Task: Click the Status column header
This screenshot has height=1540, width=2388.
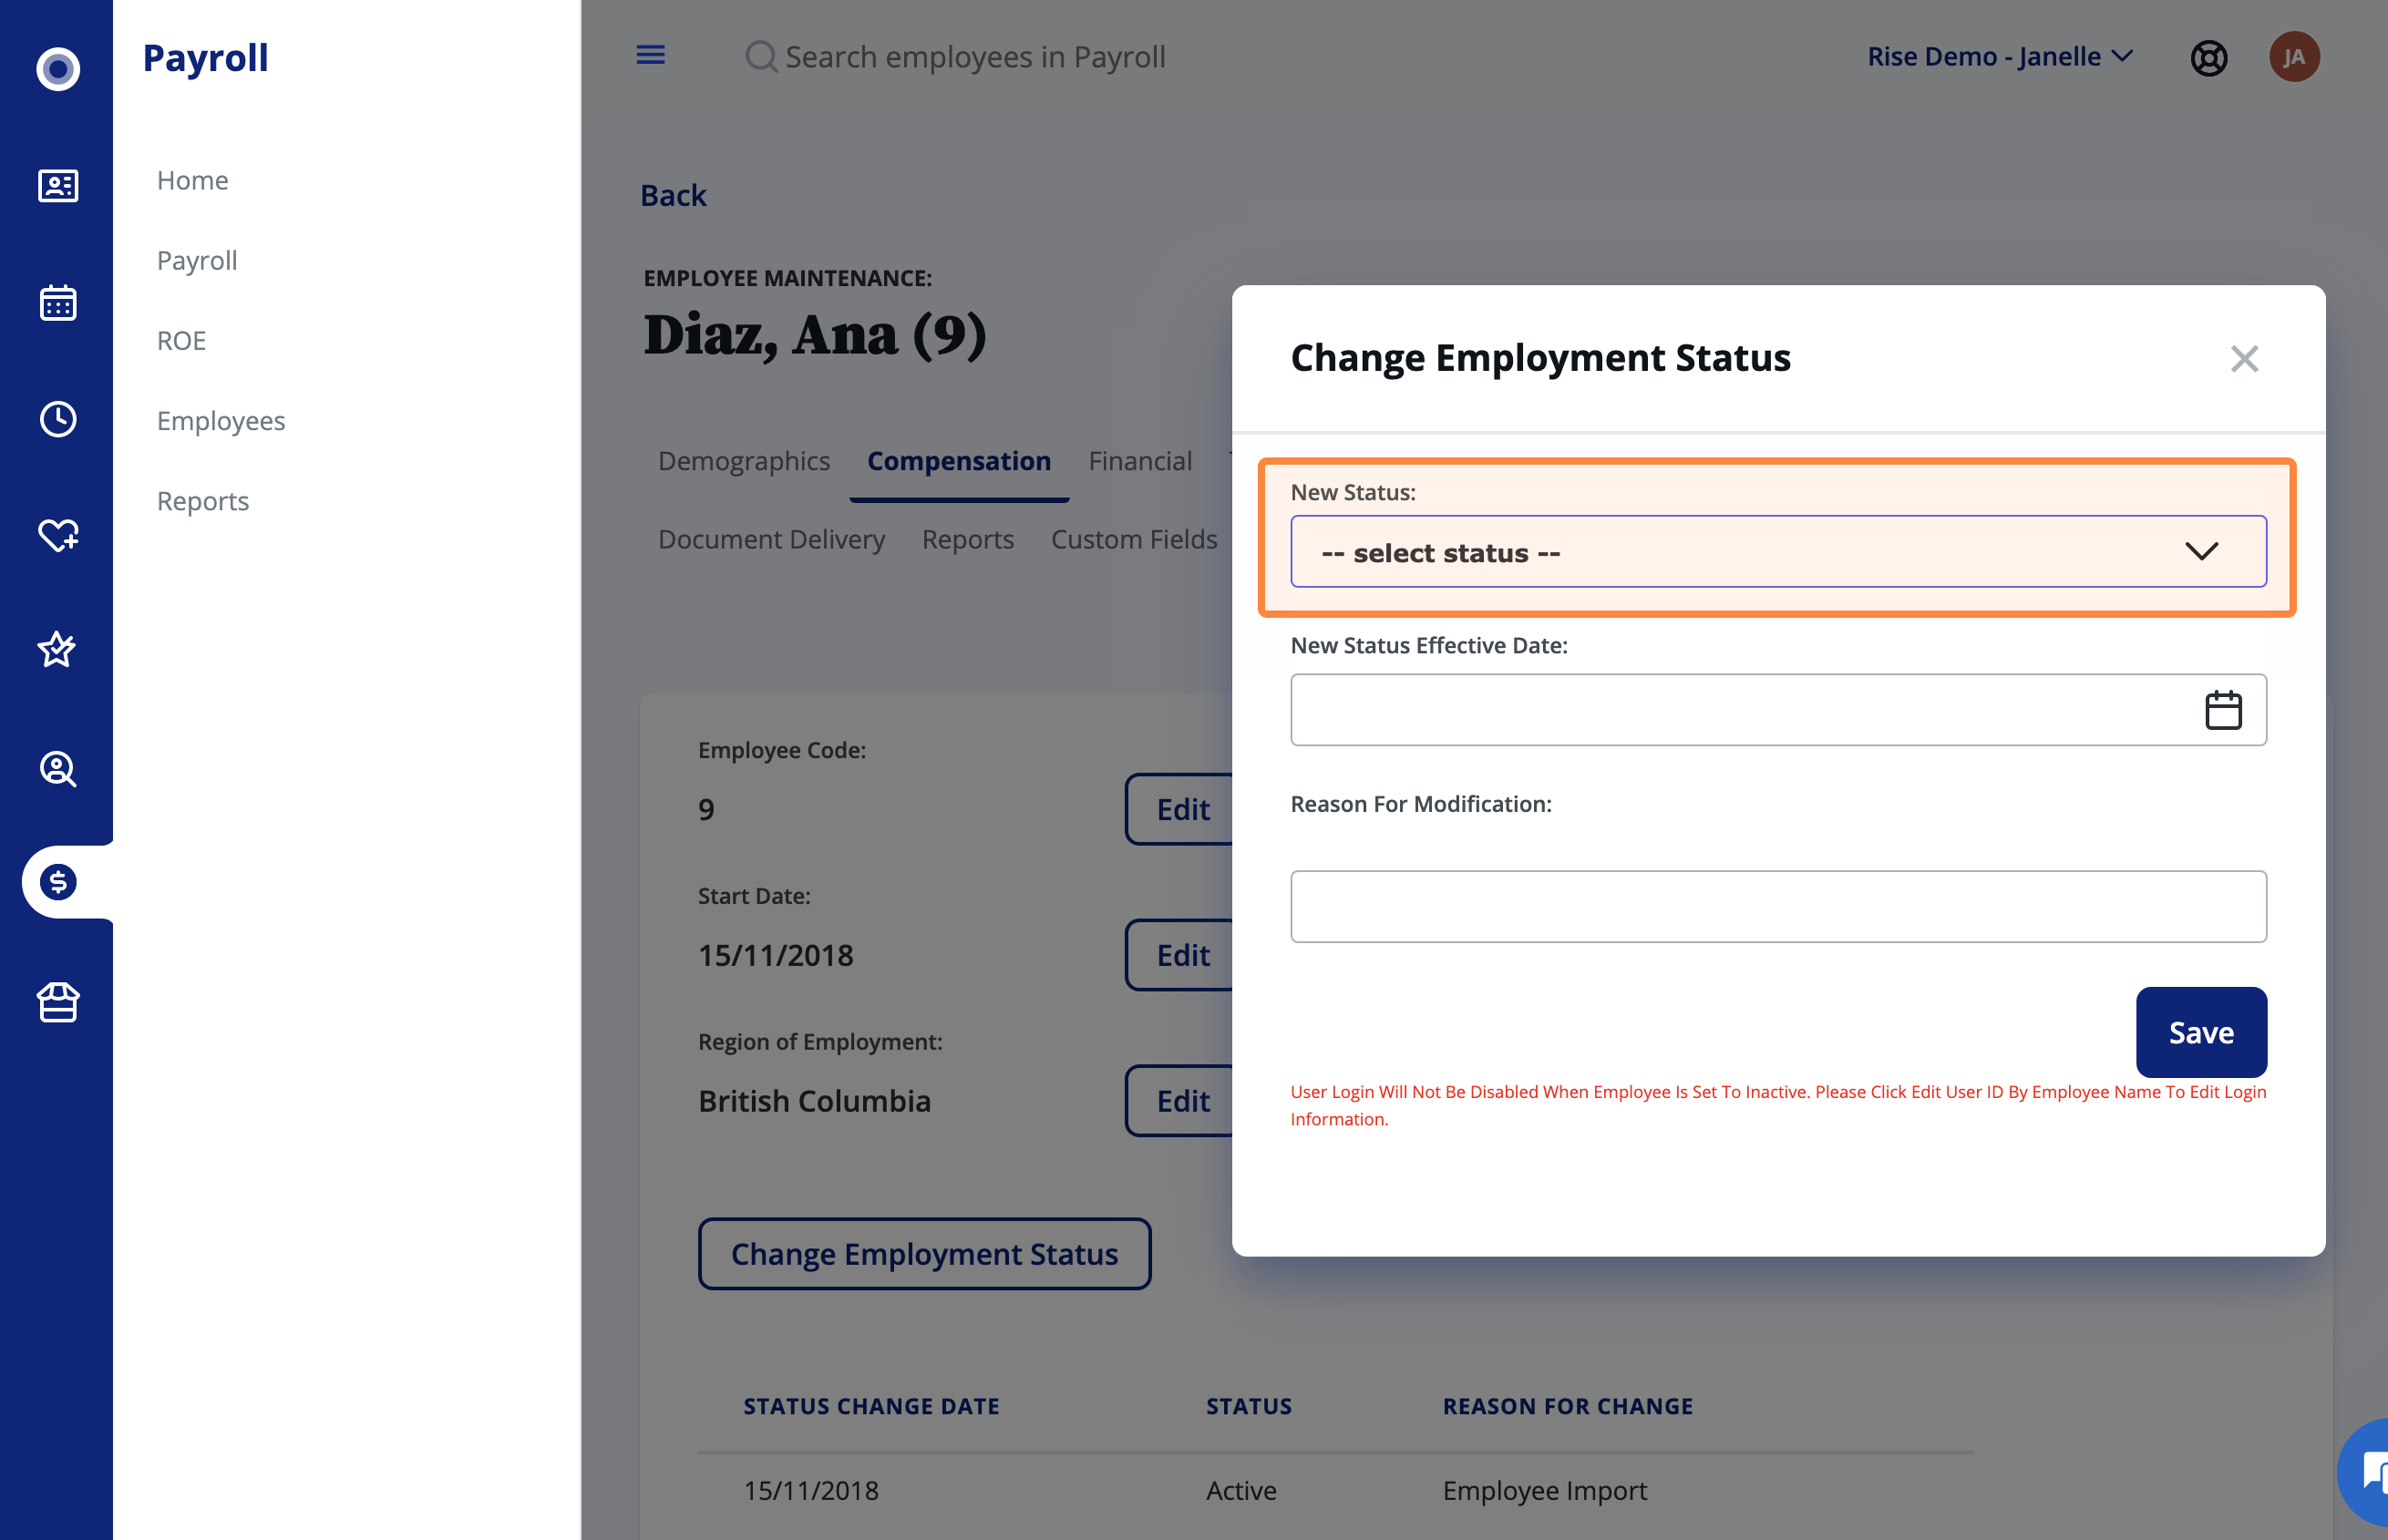Action: click(x=1249, y=1407)
